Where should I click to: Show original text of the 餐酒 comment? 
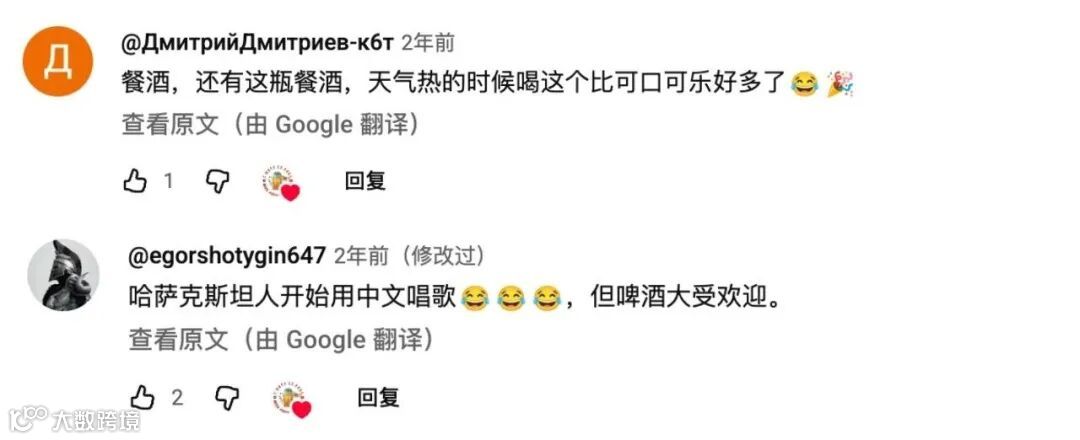tap(271, 125)
